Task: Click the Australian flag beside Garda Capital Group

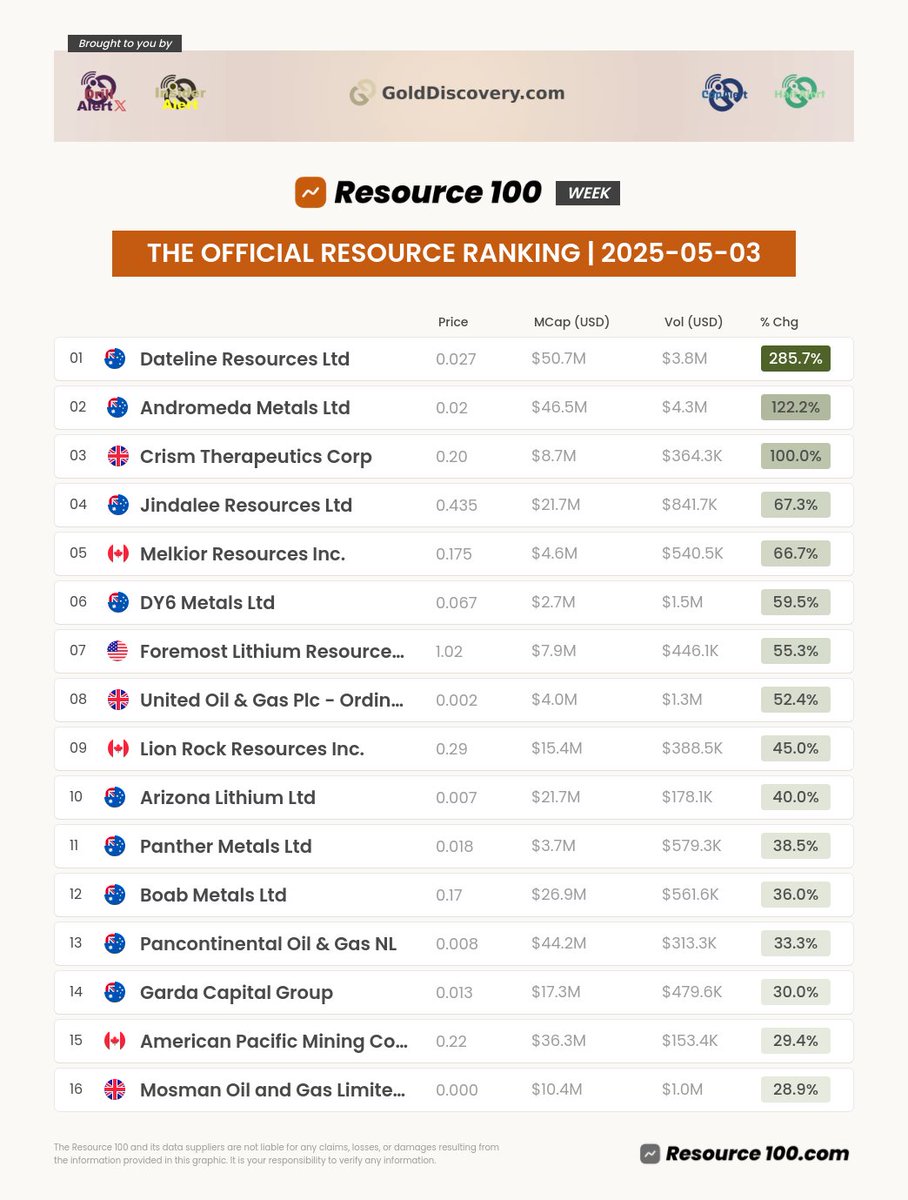Action: [x=115, y=992]
